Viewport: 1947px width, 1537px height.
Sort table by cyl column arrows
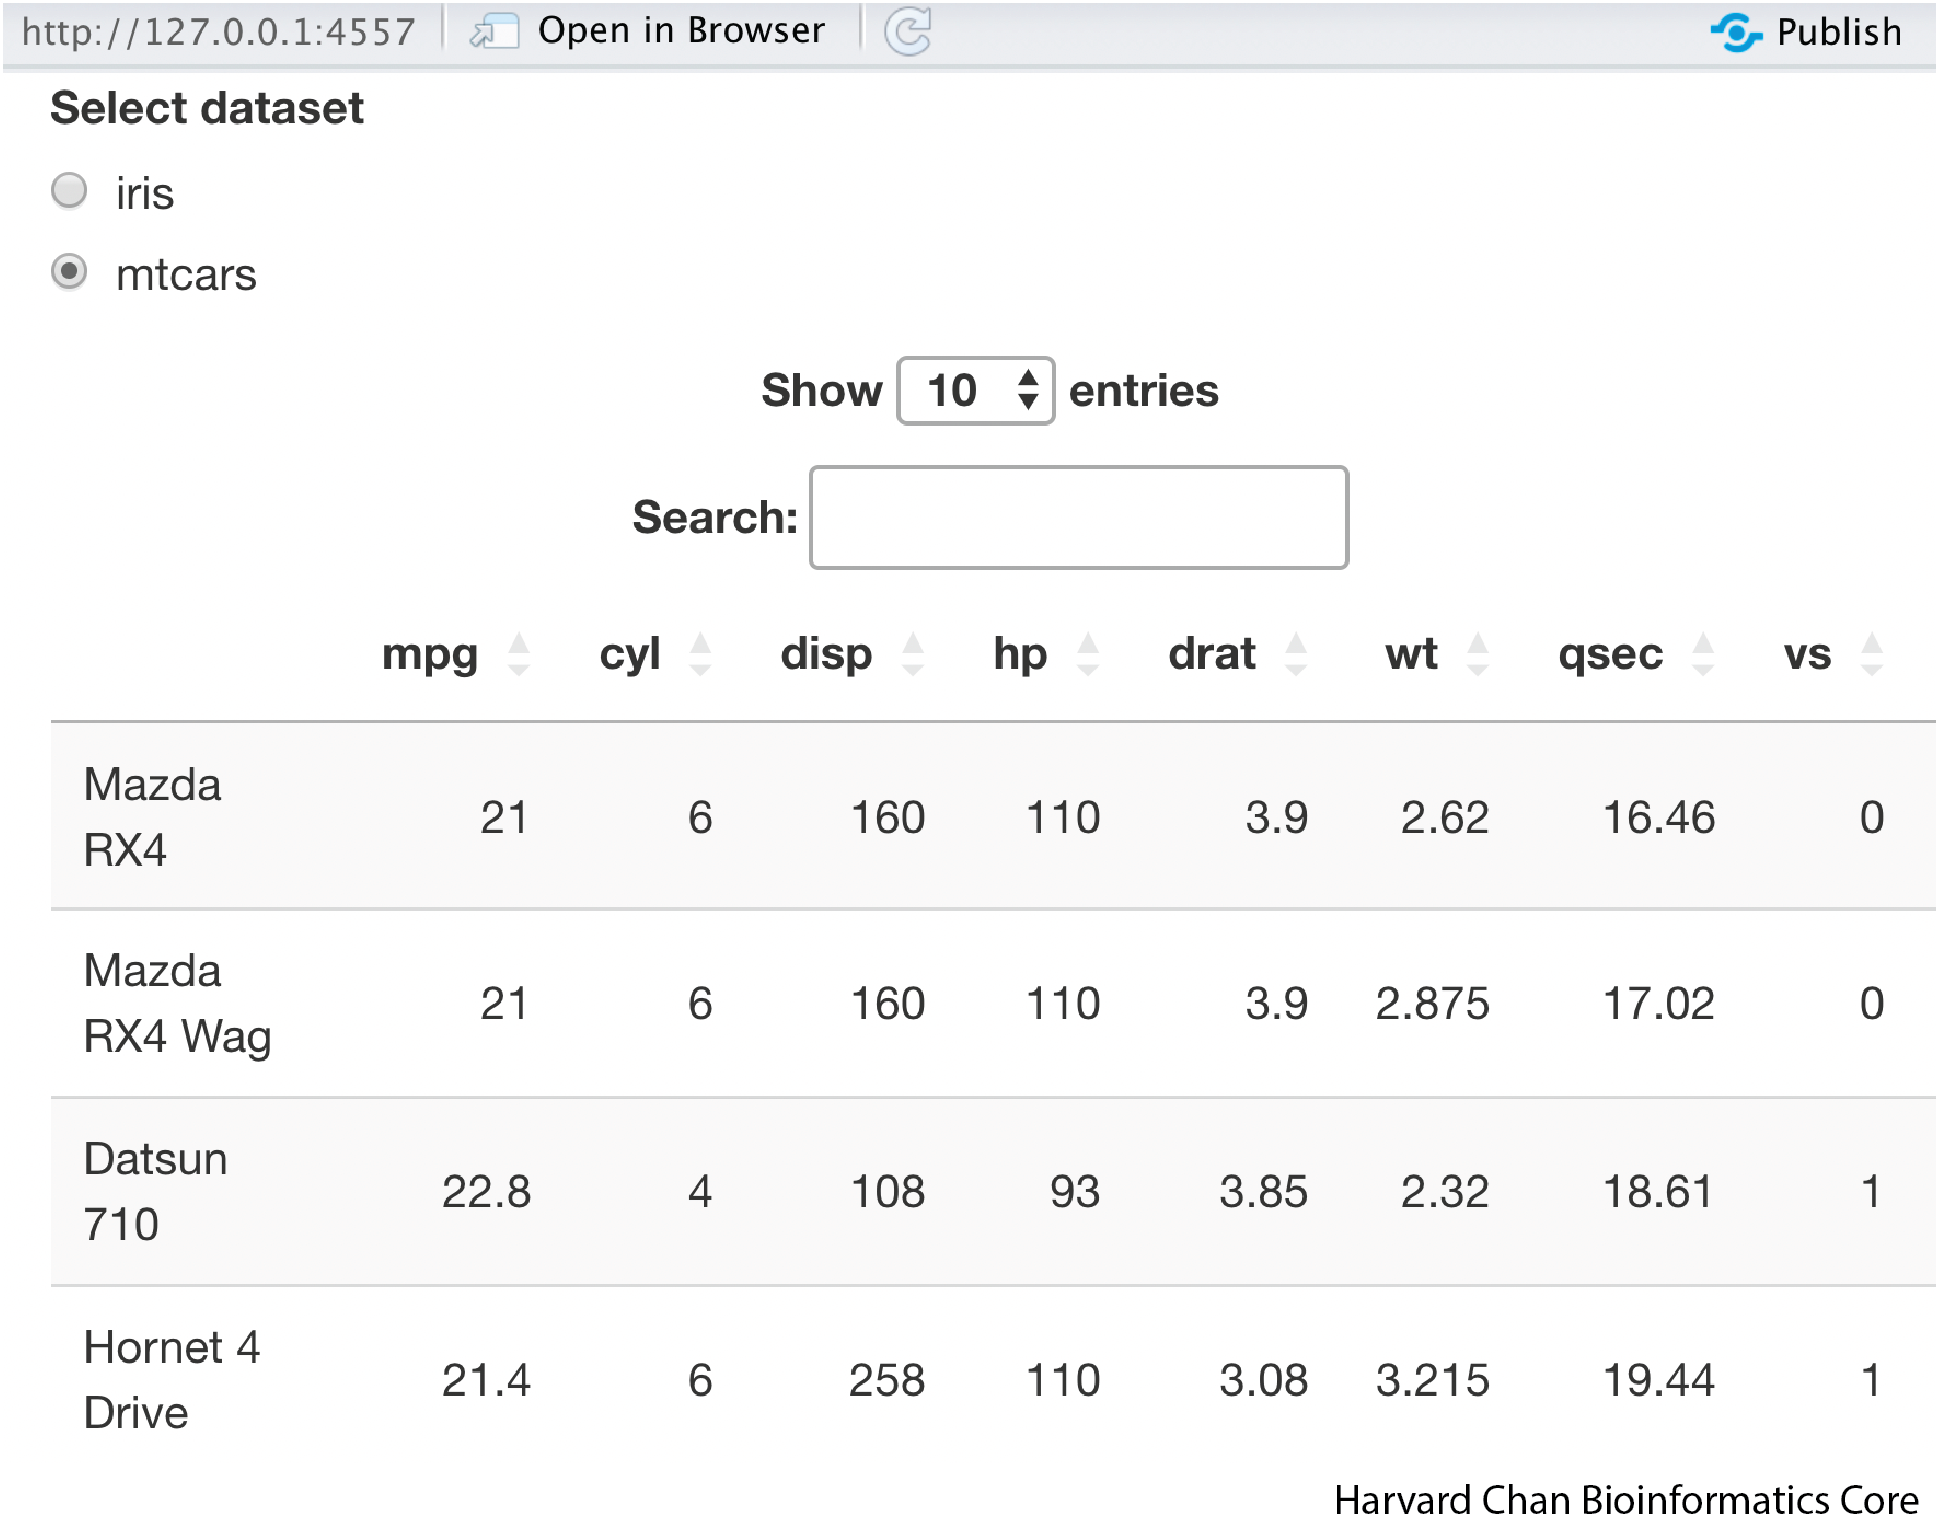[x=700, y=655]
